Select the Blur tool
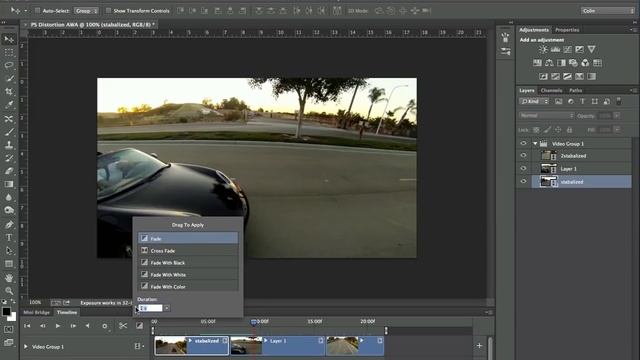Screen dimensions: 640x360 pos(9,197)
